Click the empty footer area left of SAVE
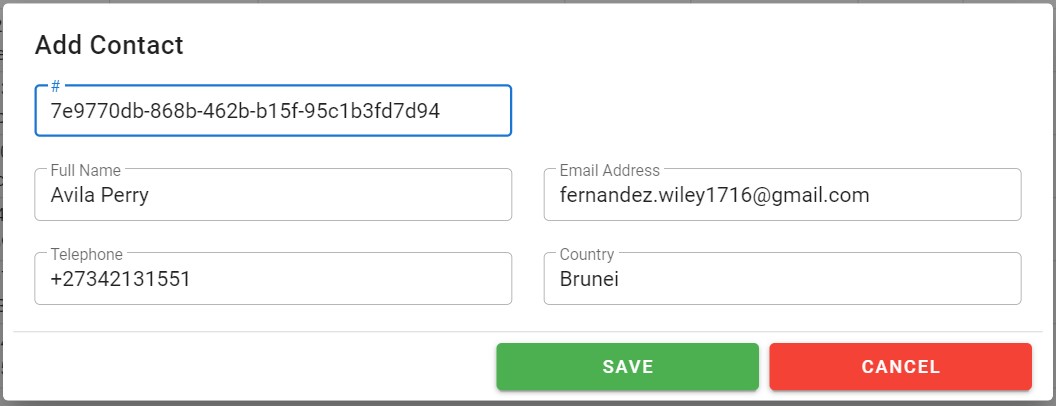 pyautogui.click(x=250, y=367)
